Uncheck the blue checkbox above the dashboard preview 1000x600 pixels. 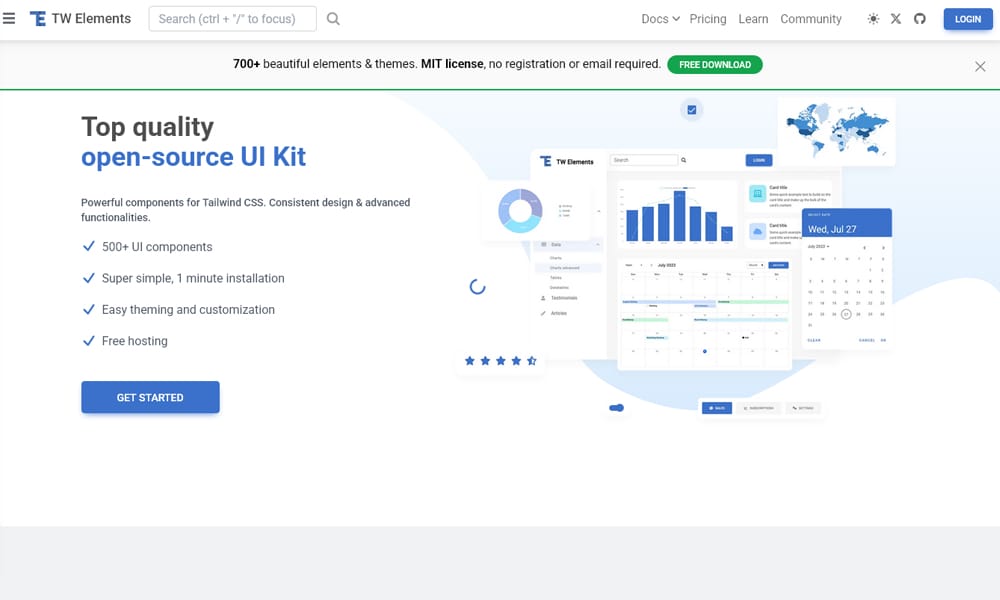[691, 109]
